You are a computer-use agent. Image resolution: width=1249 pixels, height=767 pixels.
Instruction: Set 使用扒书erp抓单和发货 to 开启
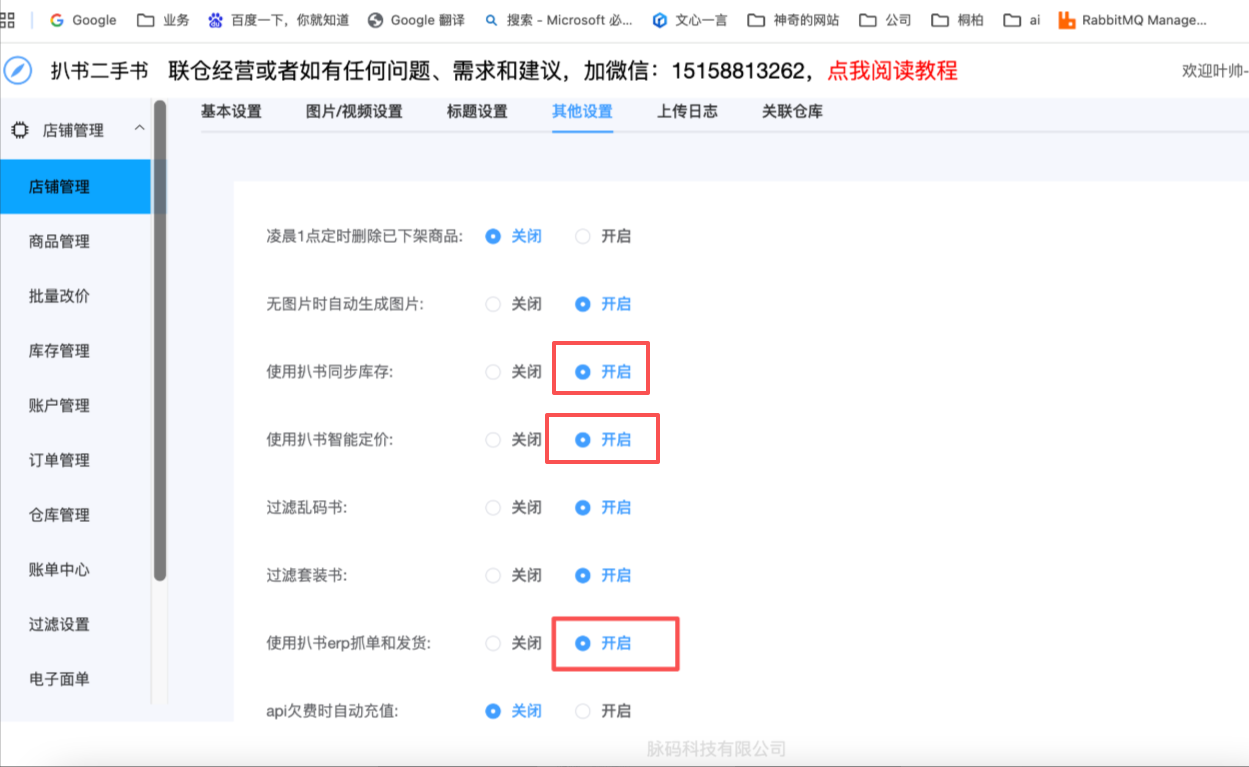pos(603,644)
